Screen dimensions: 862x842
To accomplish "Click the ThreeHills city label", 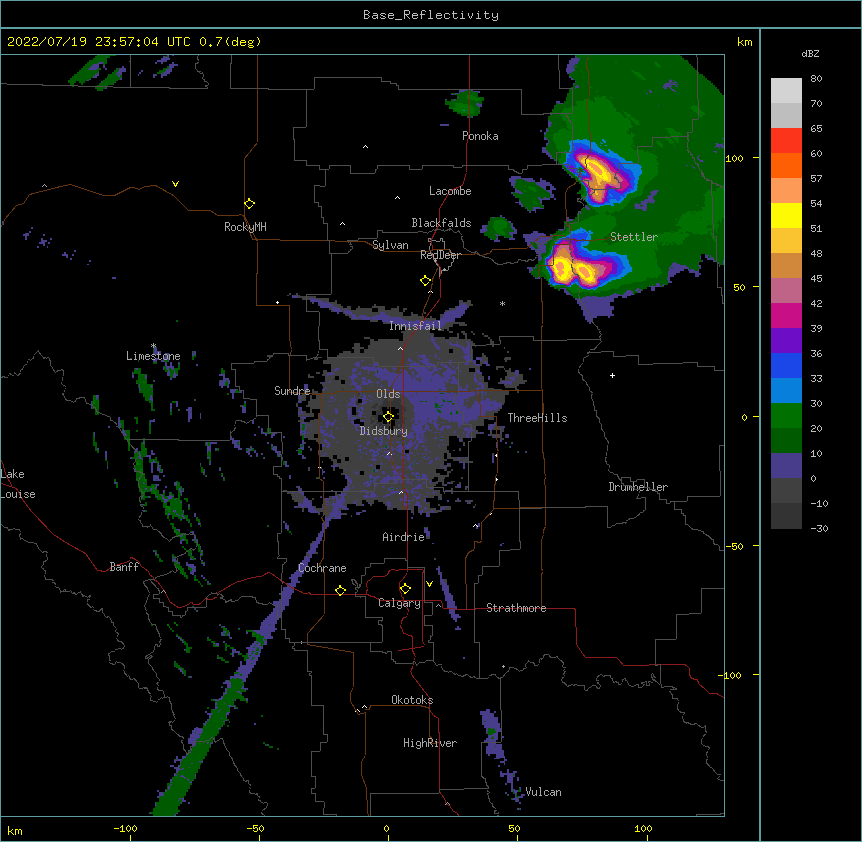I will click(537, 418).
